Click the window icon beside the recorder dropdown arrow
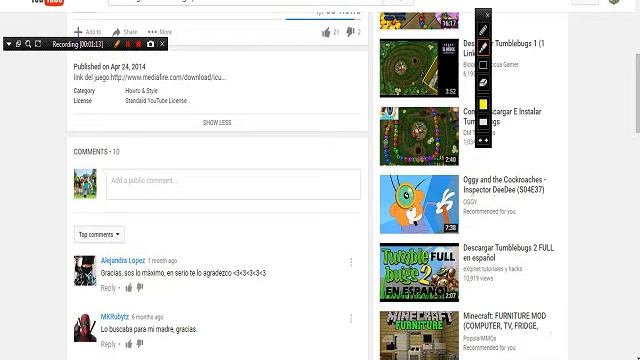640x360 pixels. [x=18, y=44]
